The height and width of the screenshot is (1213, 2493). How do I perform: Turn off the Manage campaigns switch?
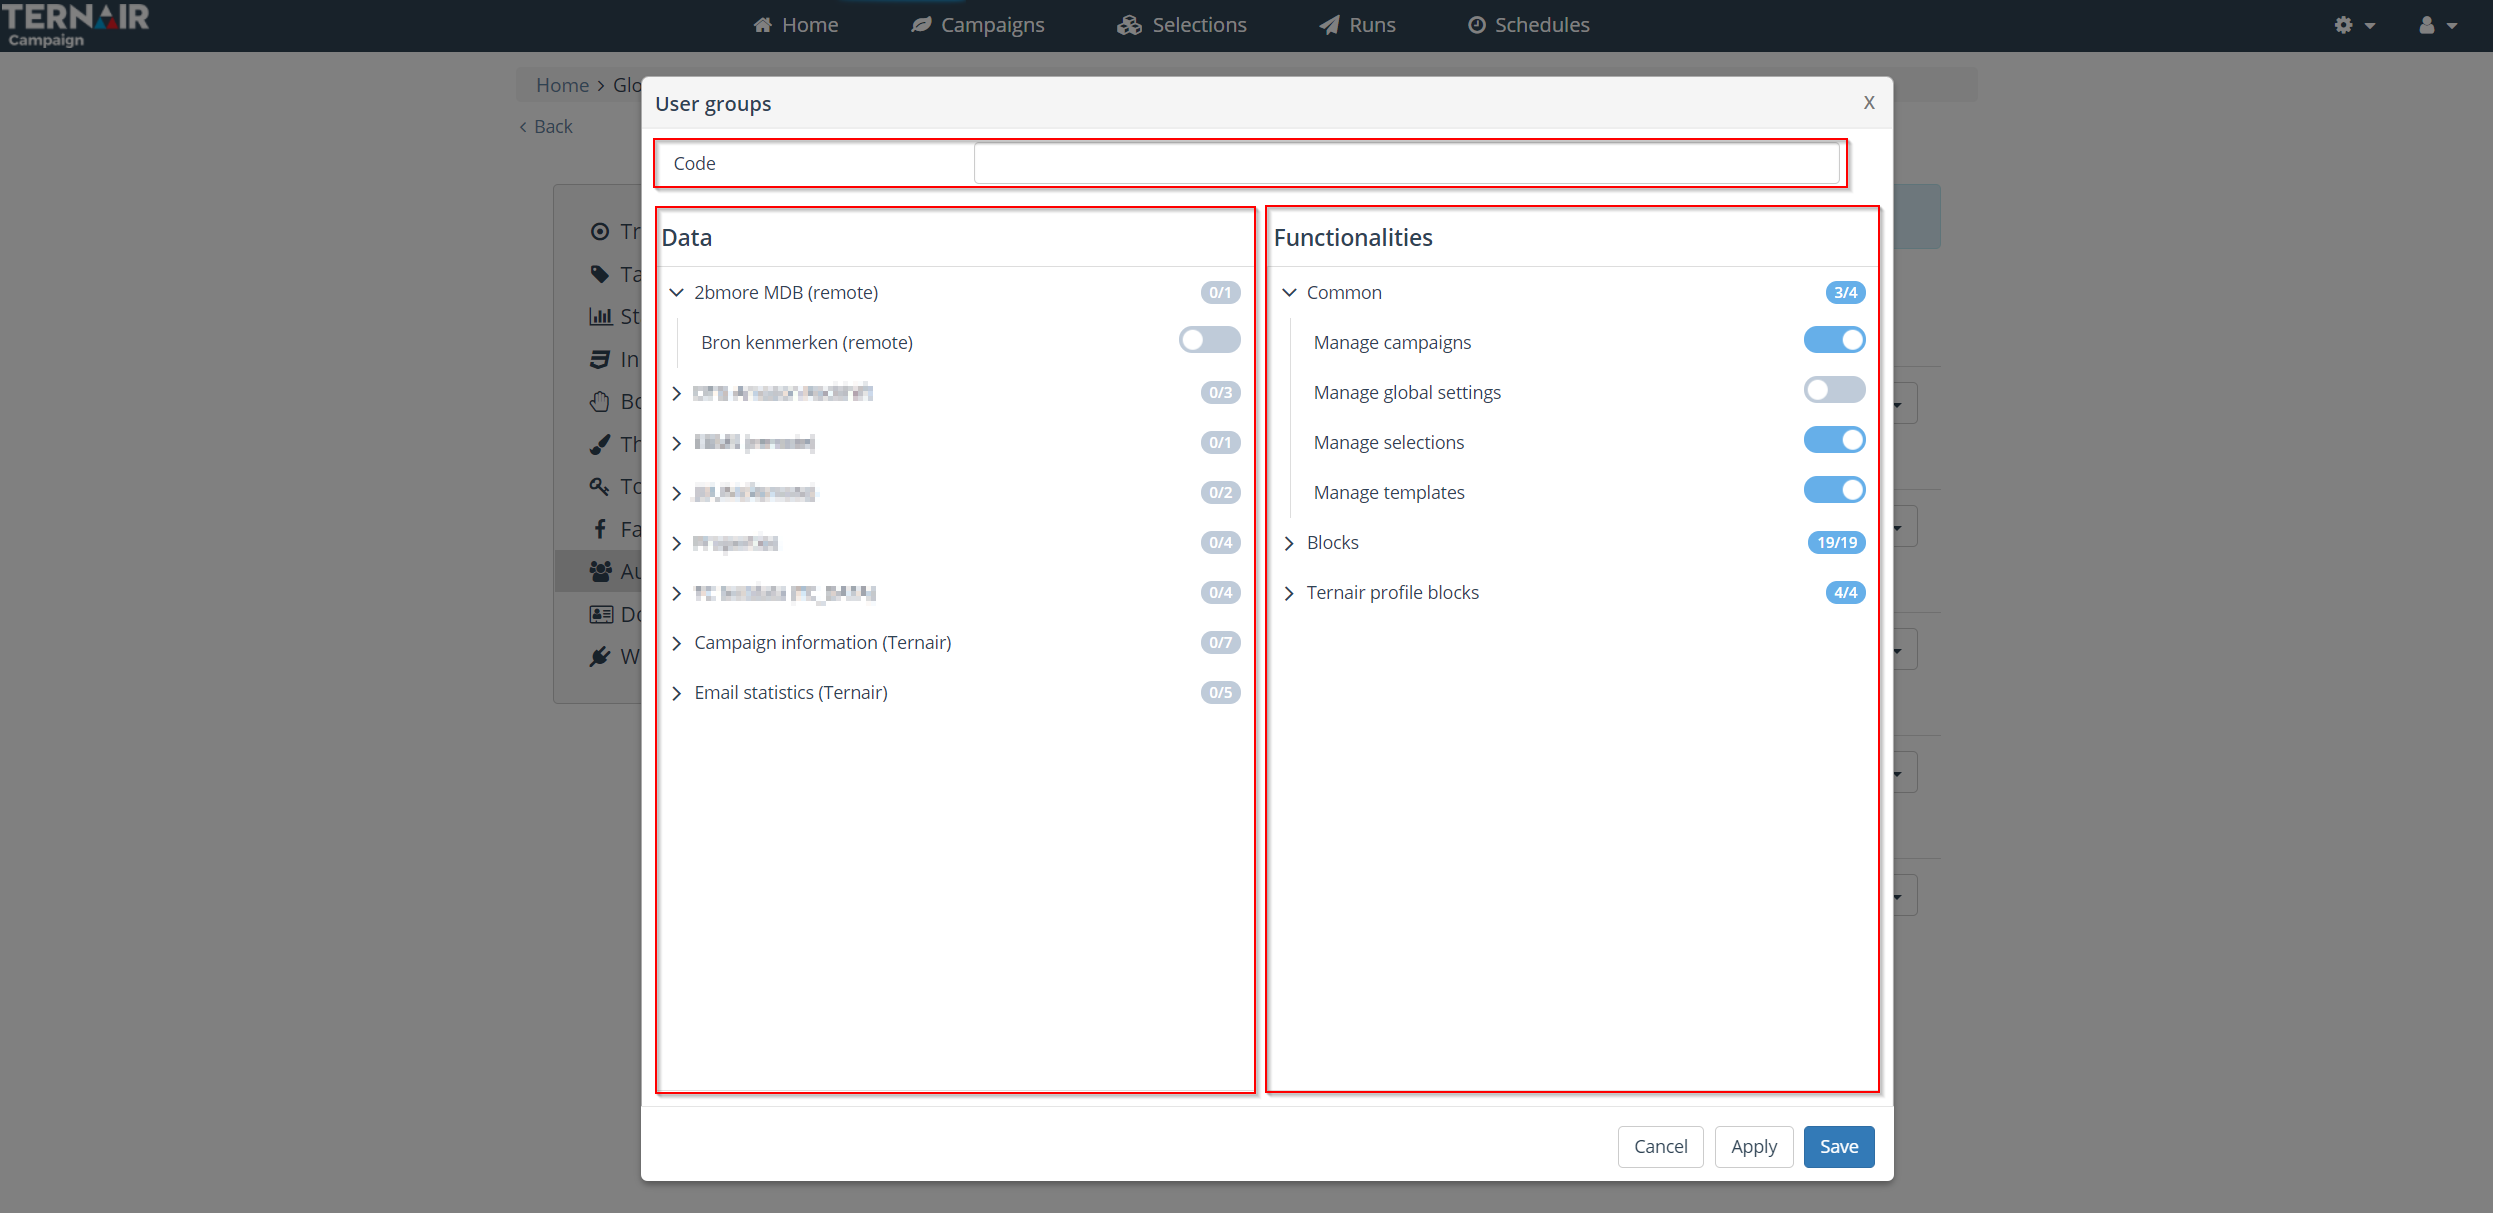pyautogui.click(x=1834, y=340)
